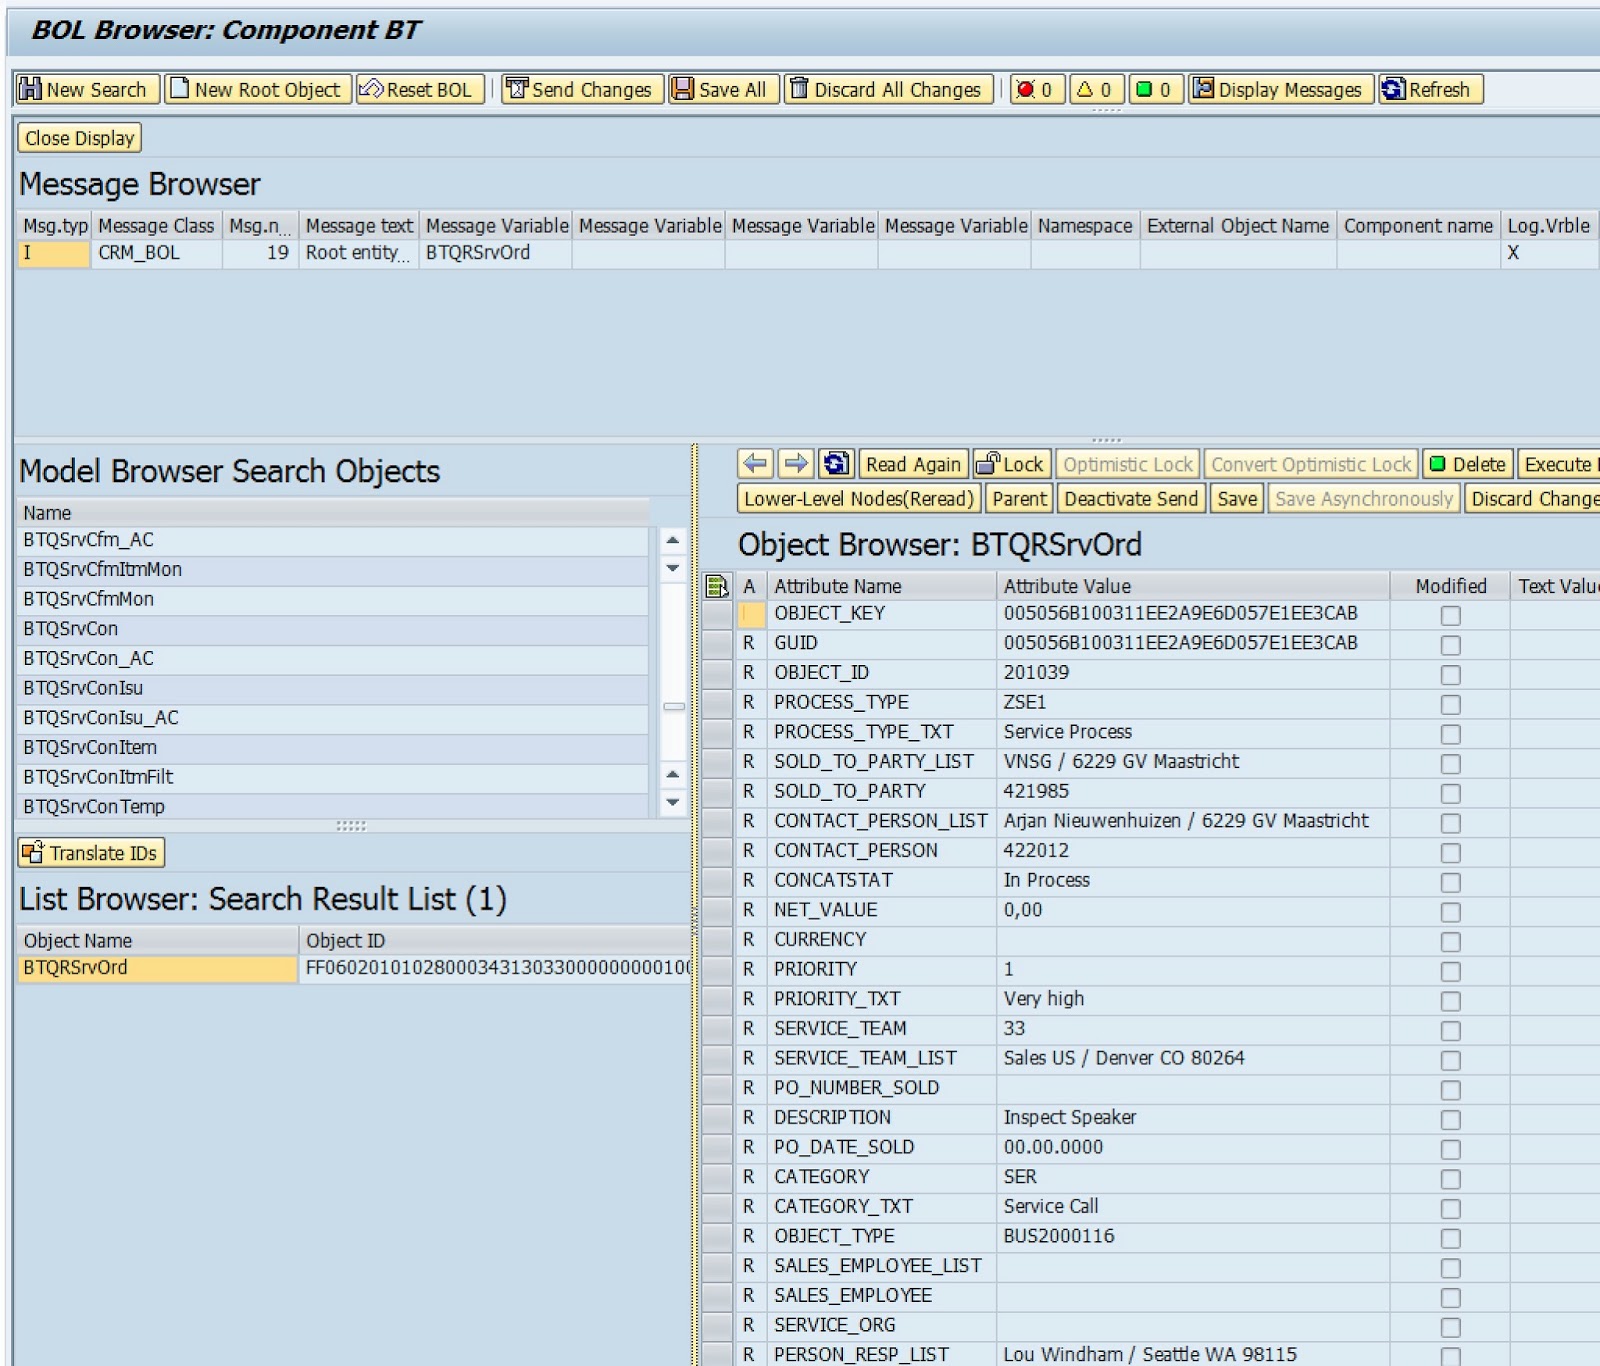The height and width of the screenshot is (1366, 1600).
Task: Click the New Search button
Action: coord(87,90)
